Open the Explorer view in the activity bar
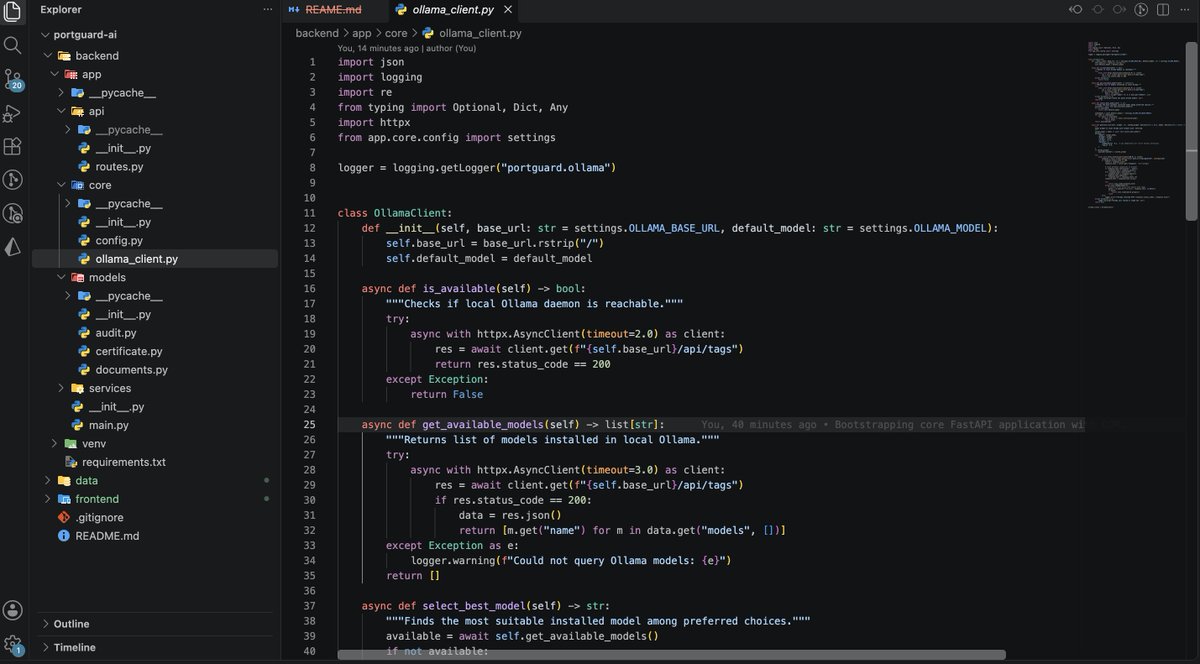This screenshot has width=1200, height=664. 13,12
